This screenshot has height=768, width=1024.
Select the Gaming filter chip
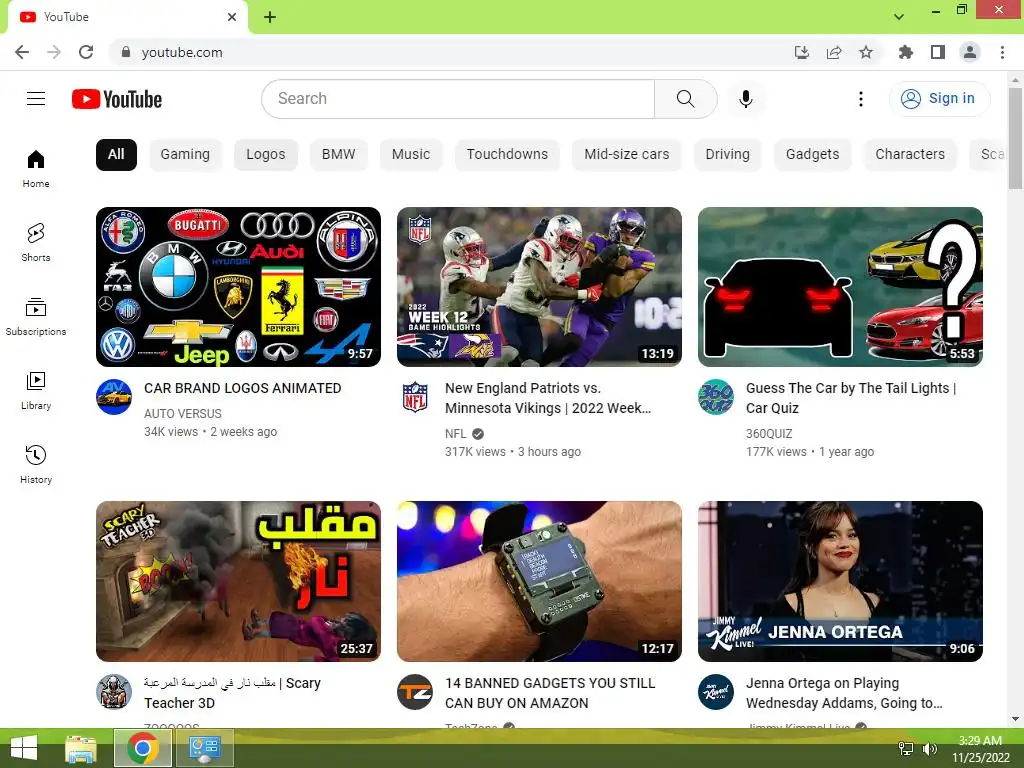[185, 155]
